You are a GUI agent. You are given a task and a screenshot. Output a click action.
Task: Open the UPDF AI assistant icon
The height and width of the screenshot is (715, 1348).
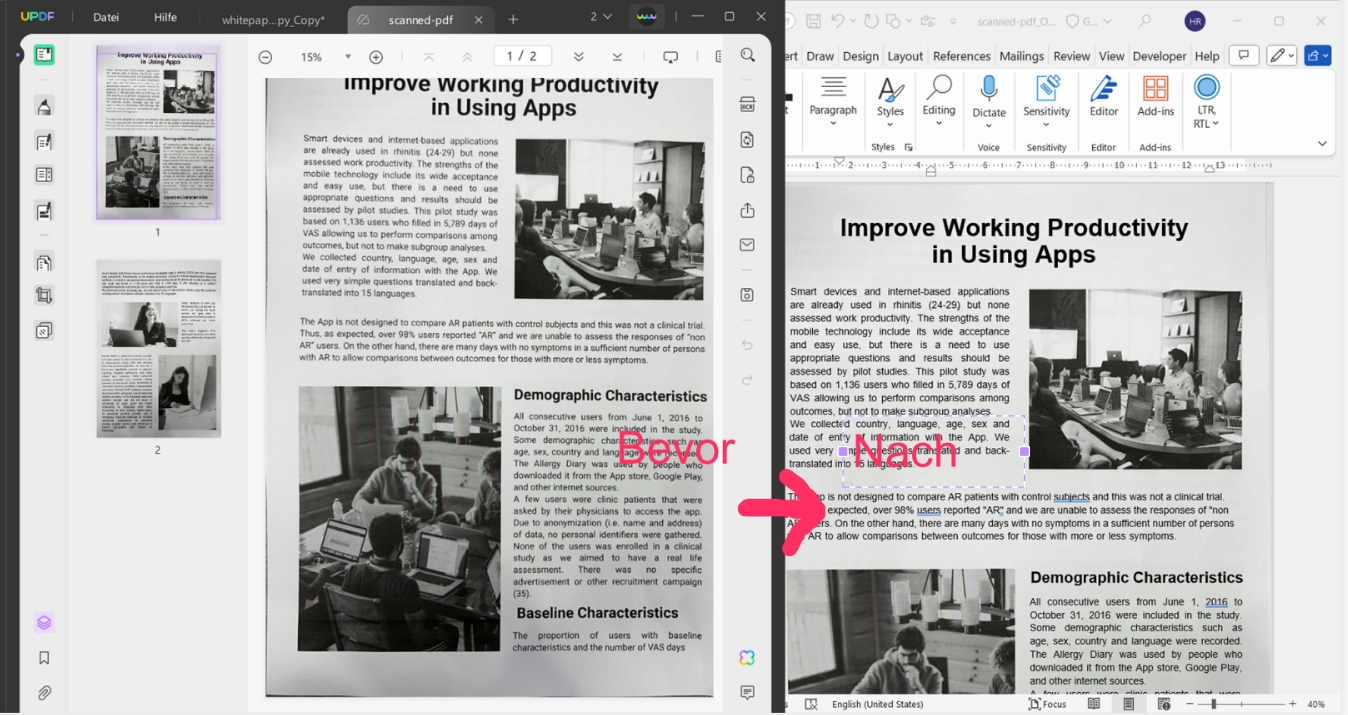(x=747, y=658)
